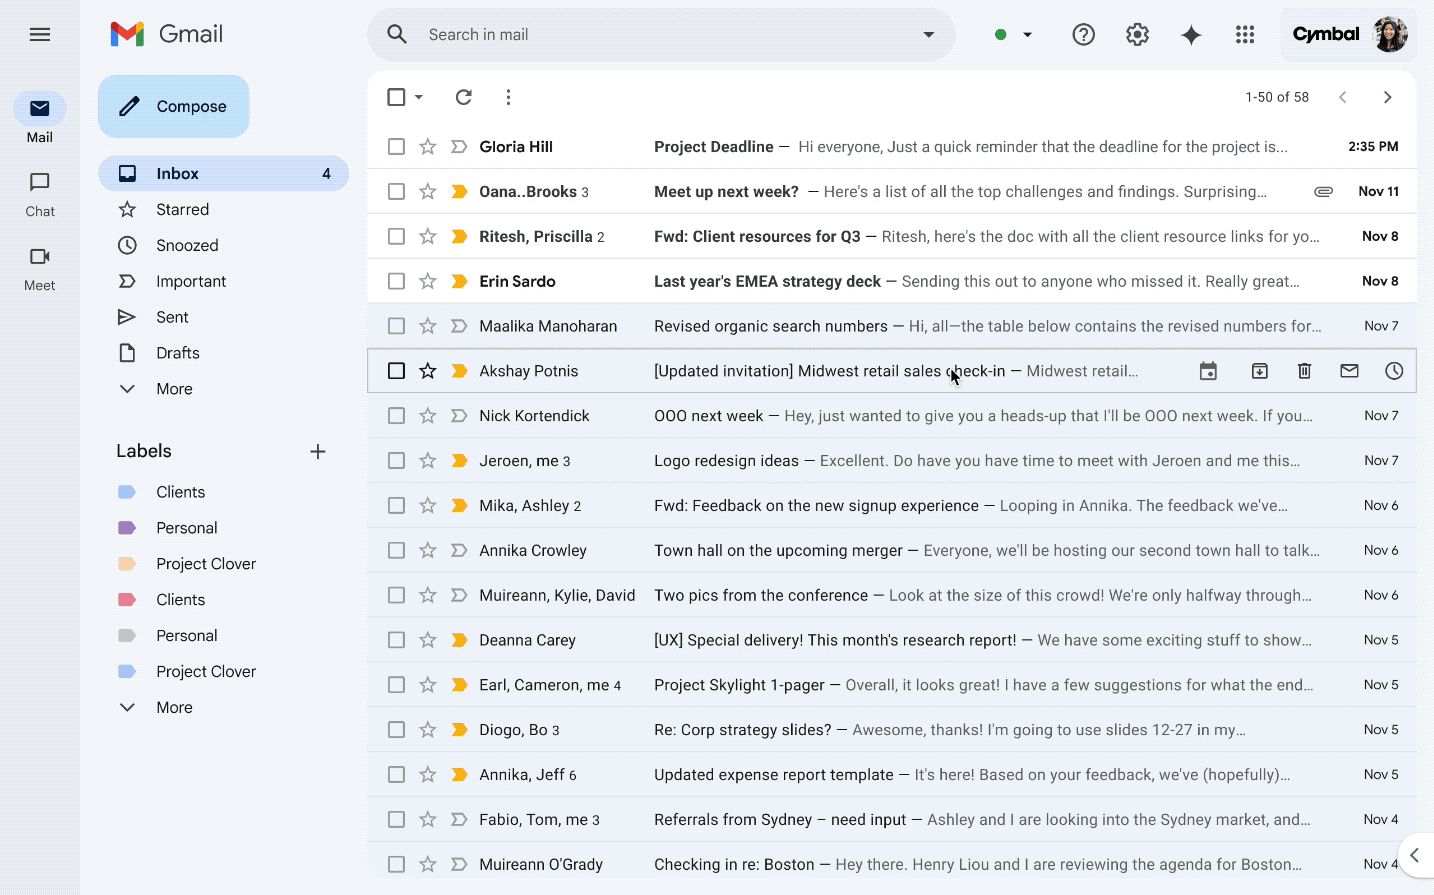1434x895 pixels.
Task: Click the green availability status dot
Action: 999,34
